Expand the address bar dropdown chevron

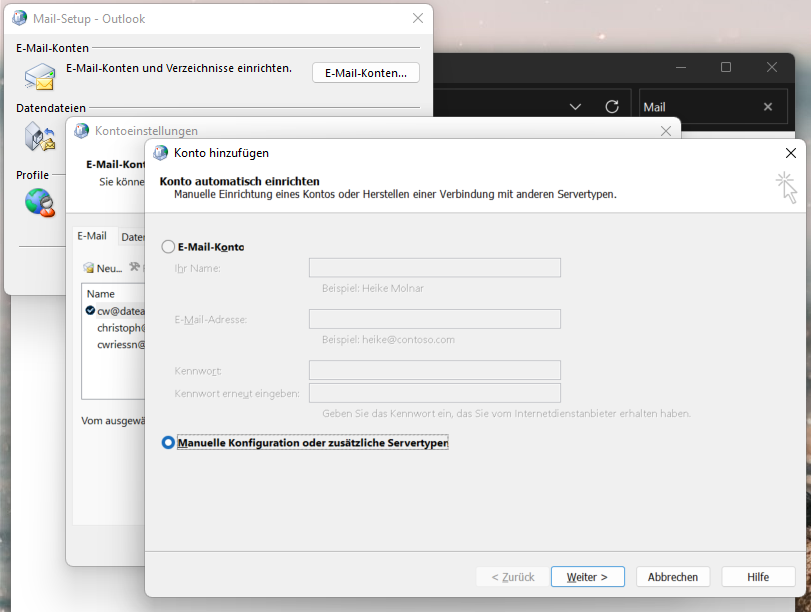point(575,107)
